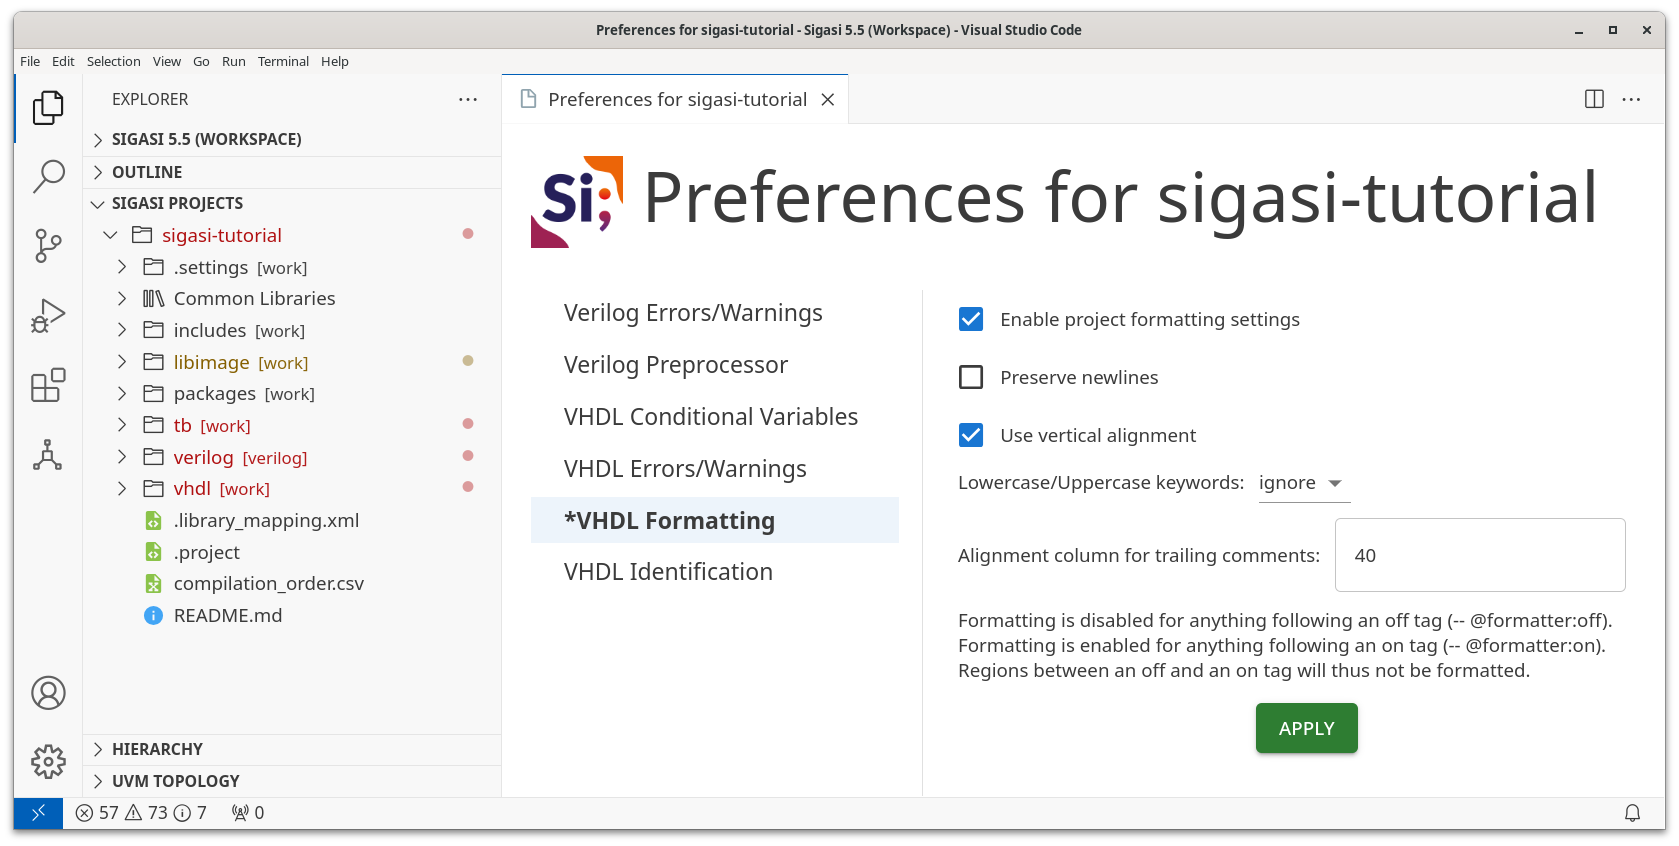Open the Run menu
The width and height of the screenshot is (1679, 846).
pyautogui.click(x=234, y=61)
